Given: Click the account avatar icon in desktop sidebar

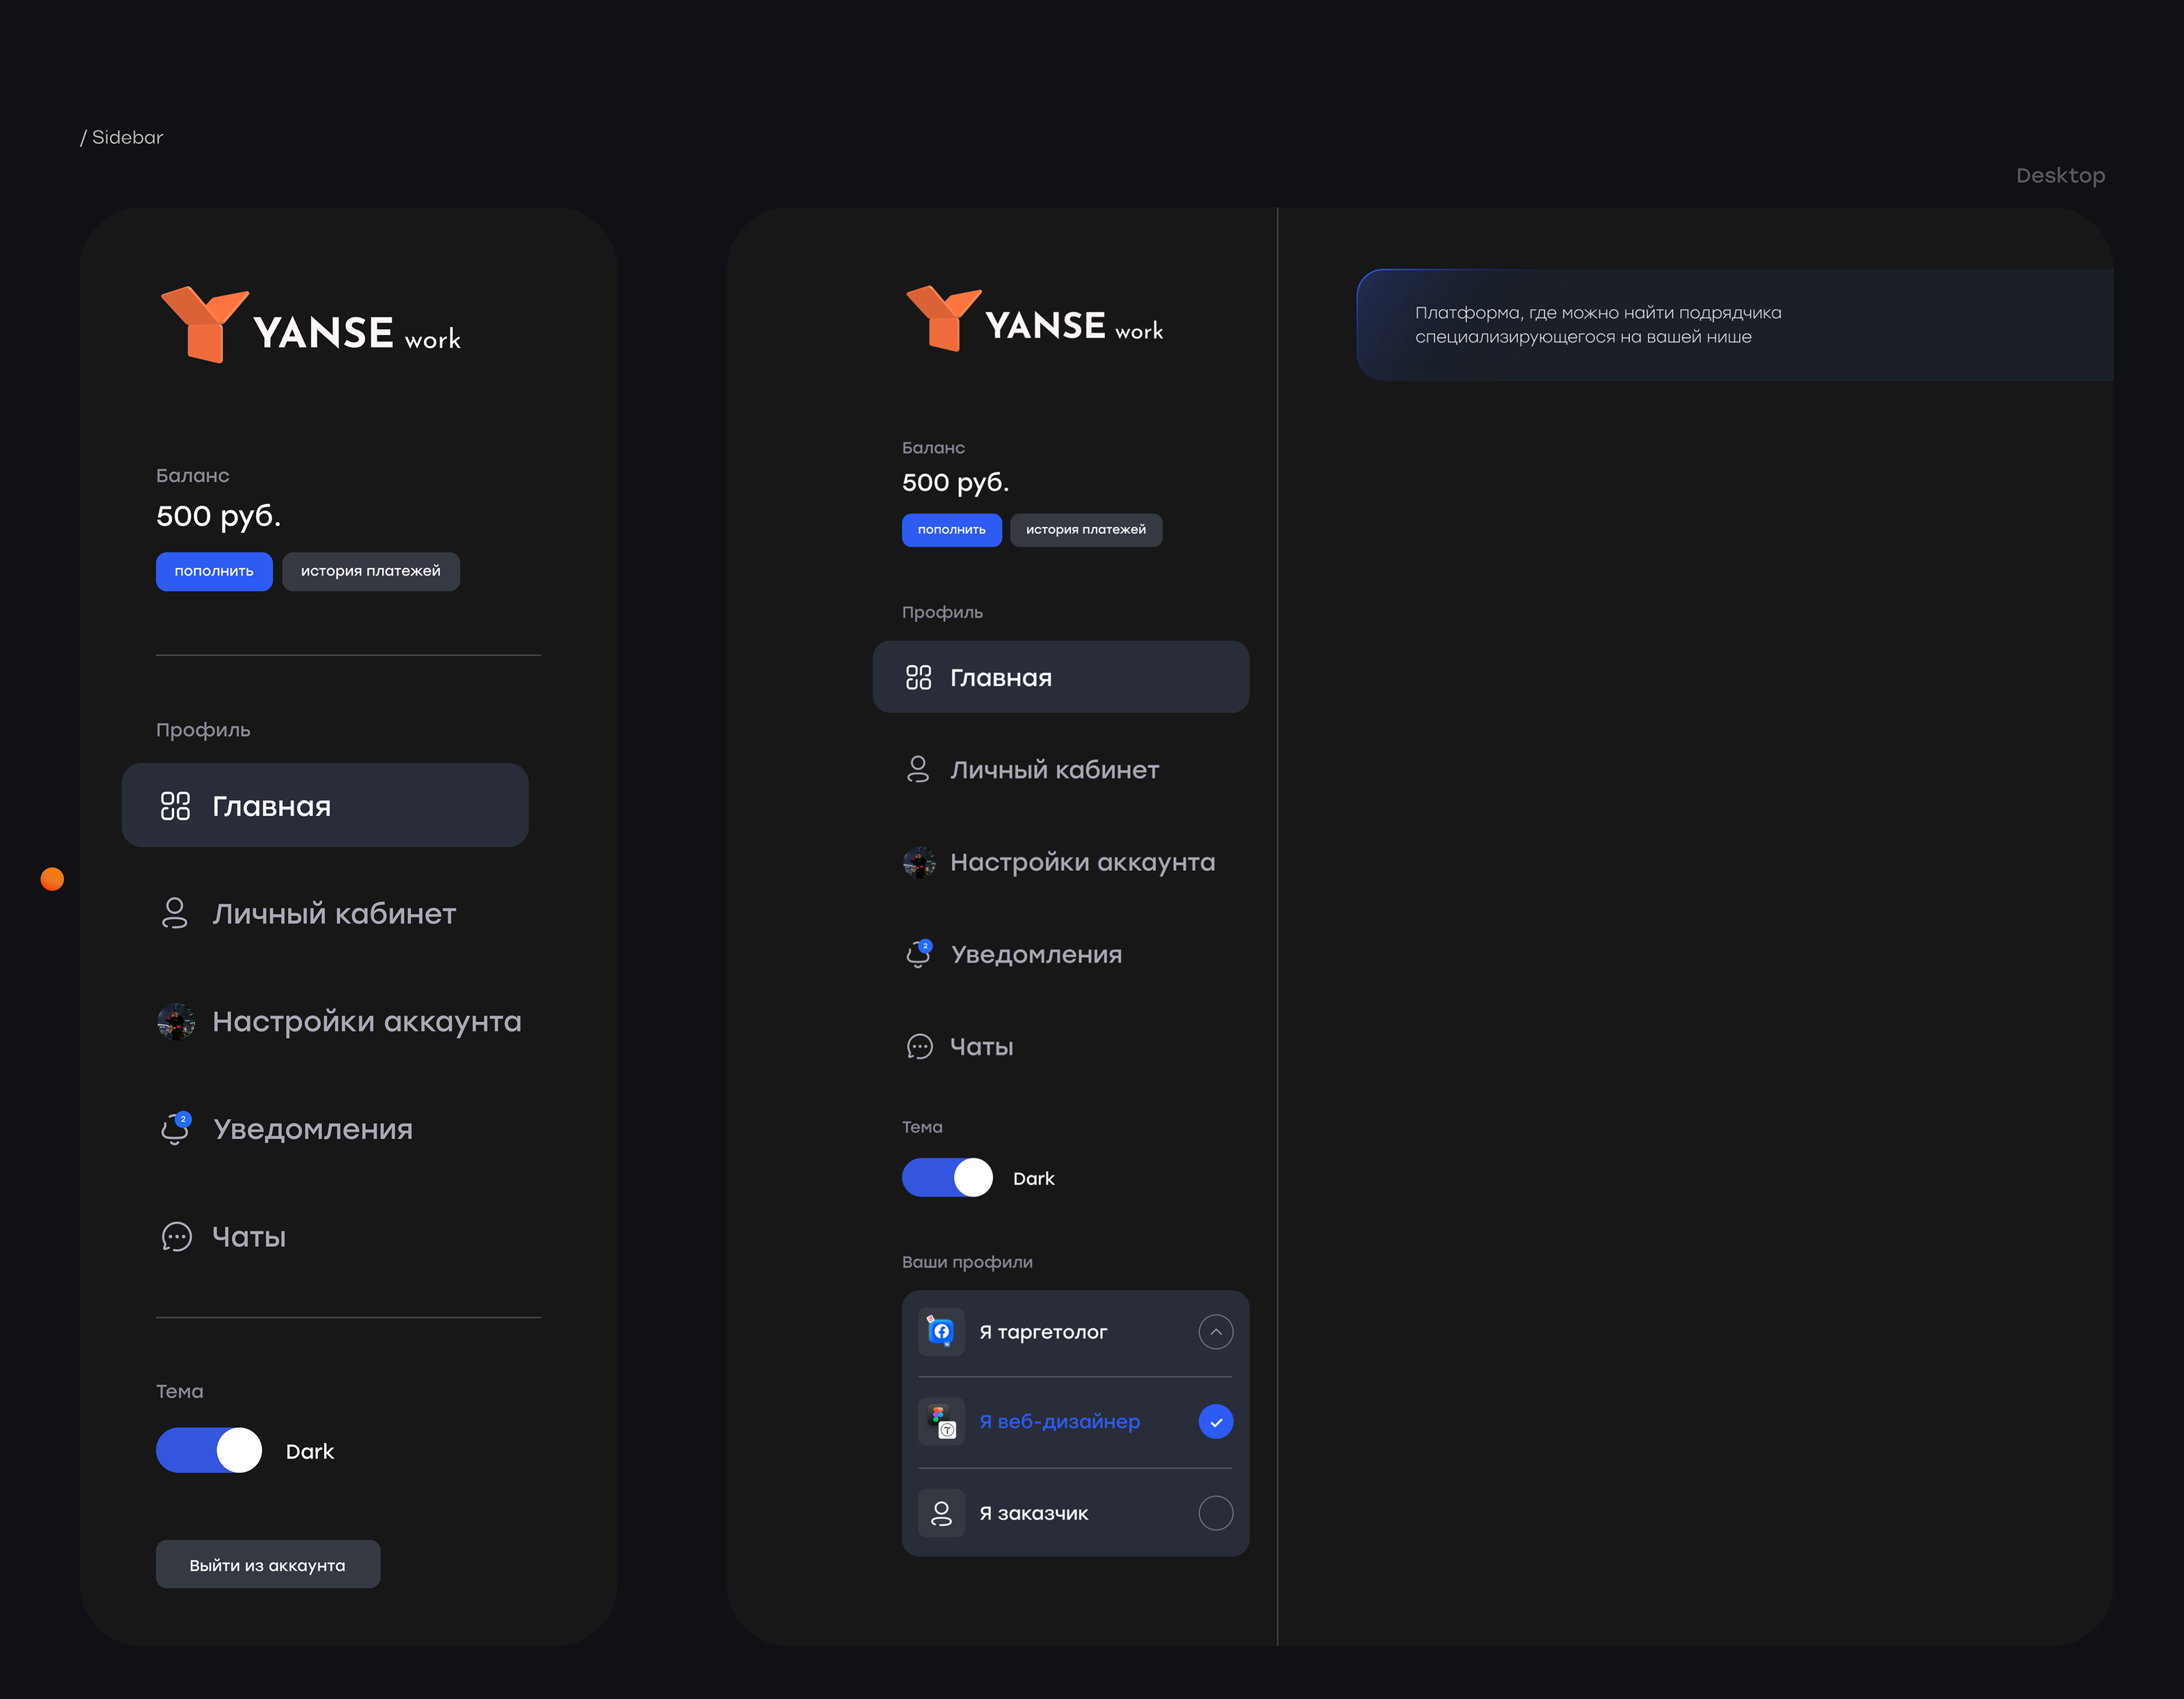Looking at the screenshot, I should pyautogui.click(x=919, y=862).
